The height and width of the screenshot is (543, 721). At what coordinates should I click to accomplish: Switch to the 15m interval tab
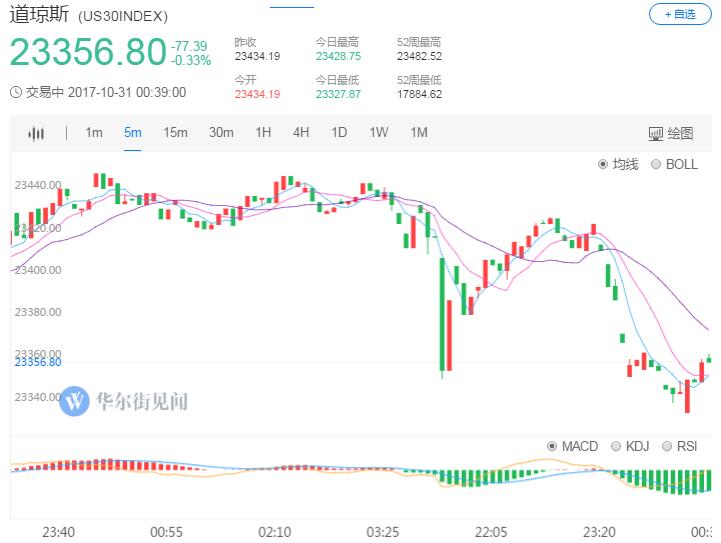pos(175,133)
